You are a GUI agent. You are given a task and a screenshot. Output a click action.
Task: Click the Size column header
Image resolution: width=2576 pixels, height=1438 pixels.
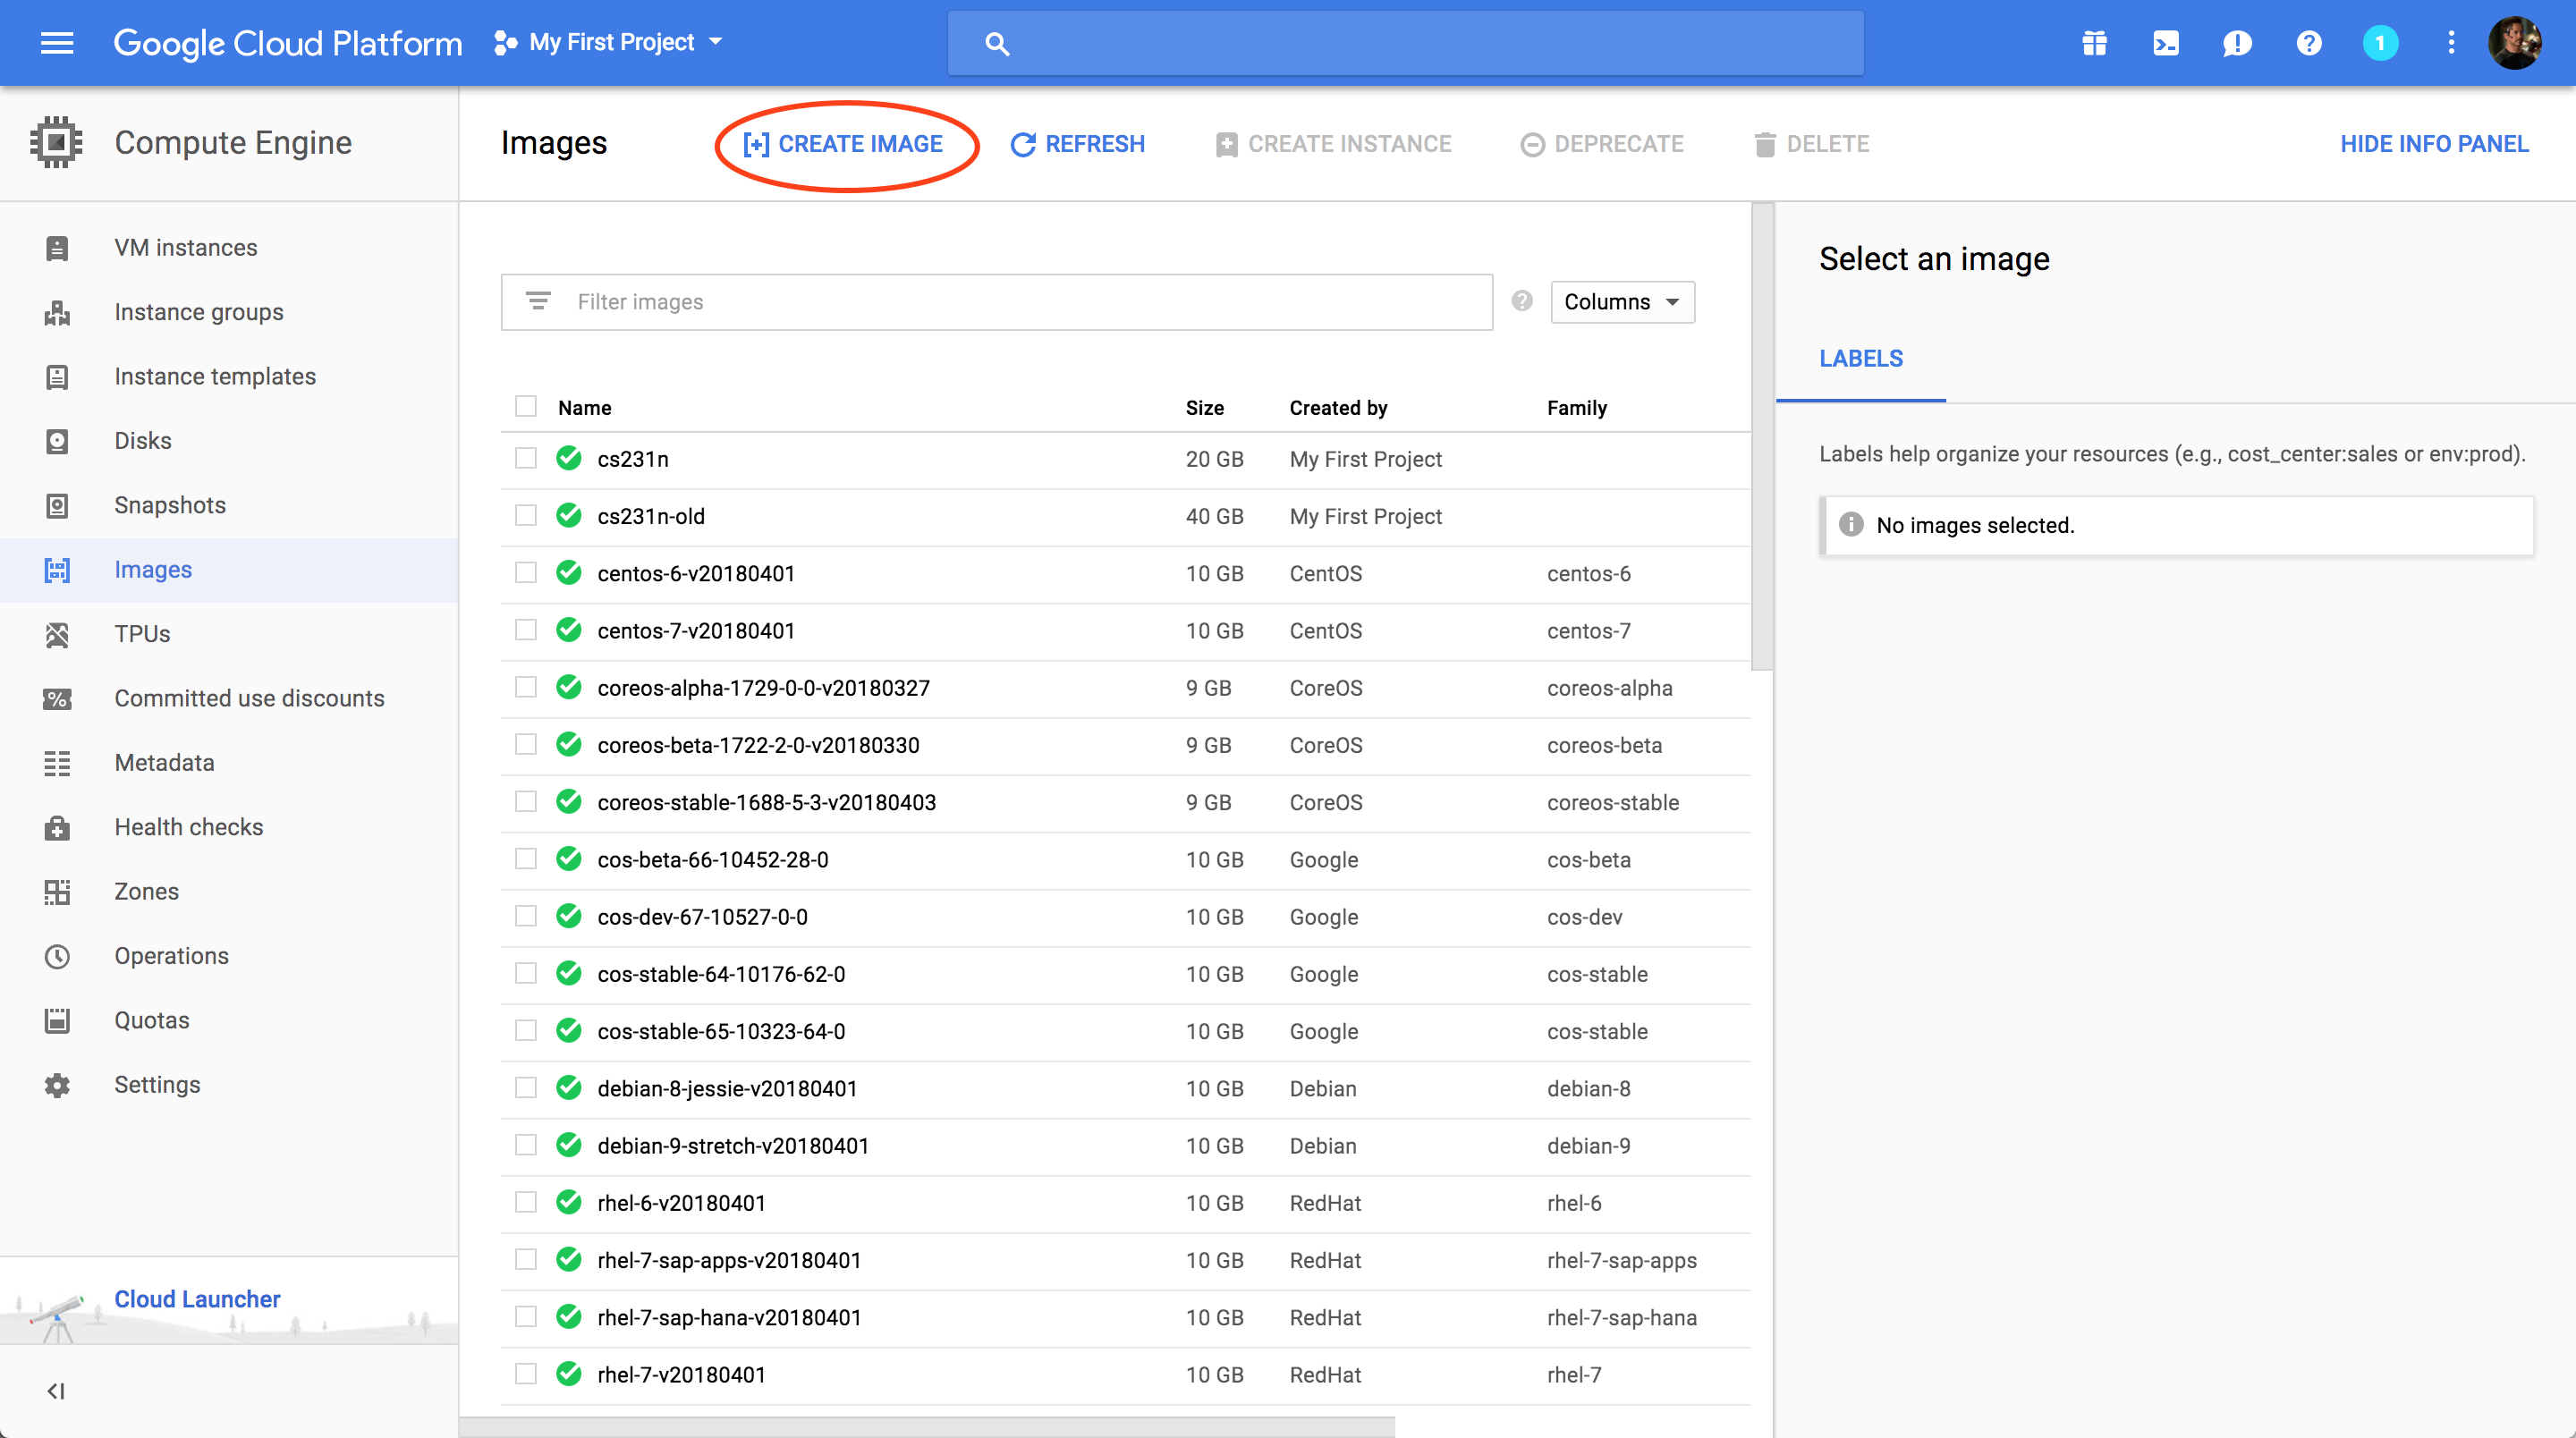pyautogui.click(x=1204, y=407)
